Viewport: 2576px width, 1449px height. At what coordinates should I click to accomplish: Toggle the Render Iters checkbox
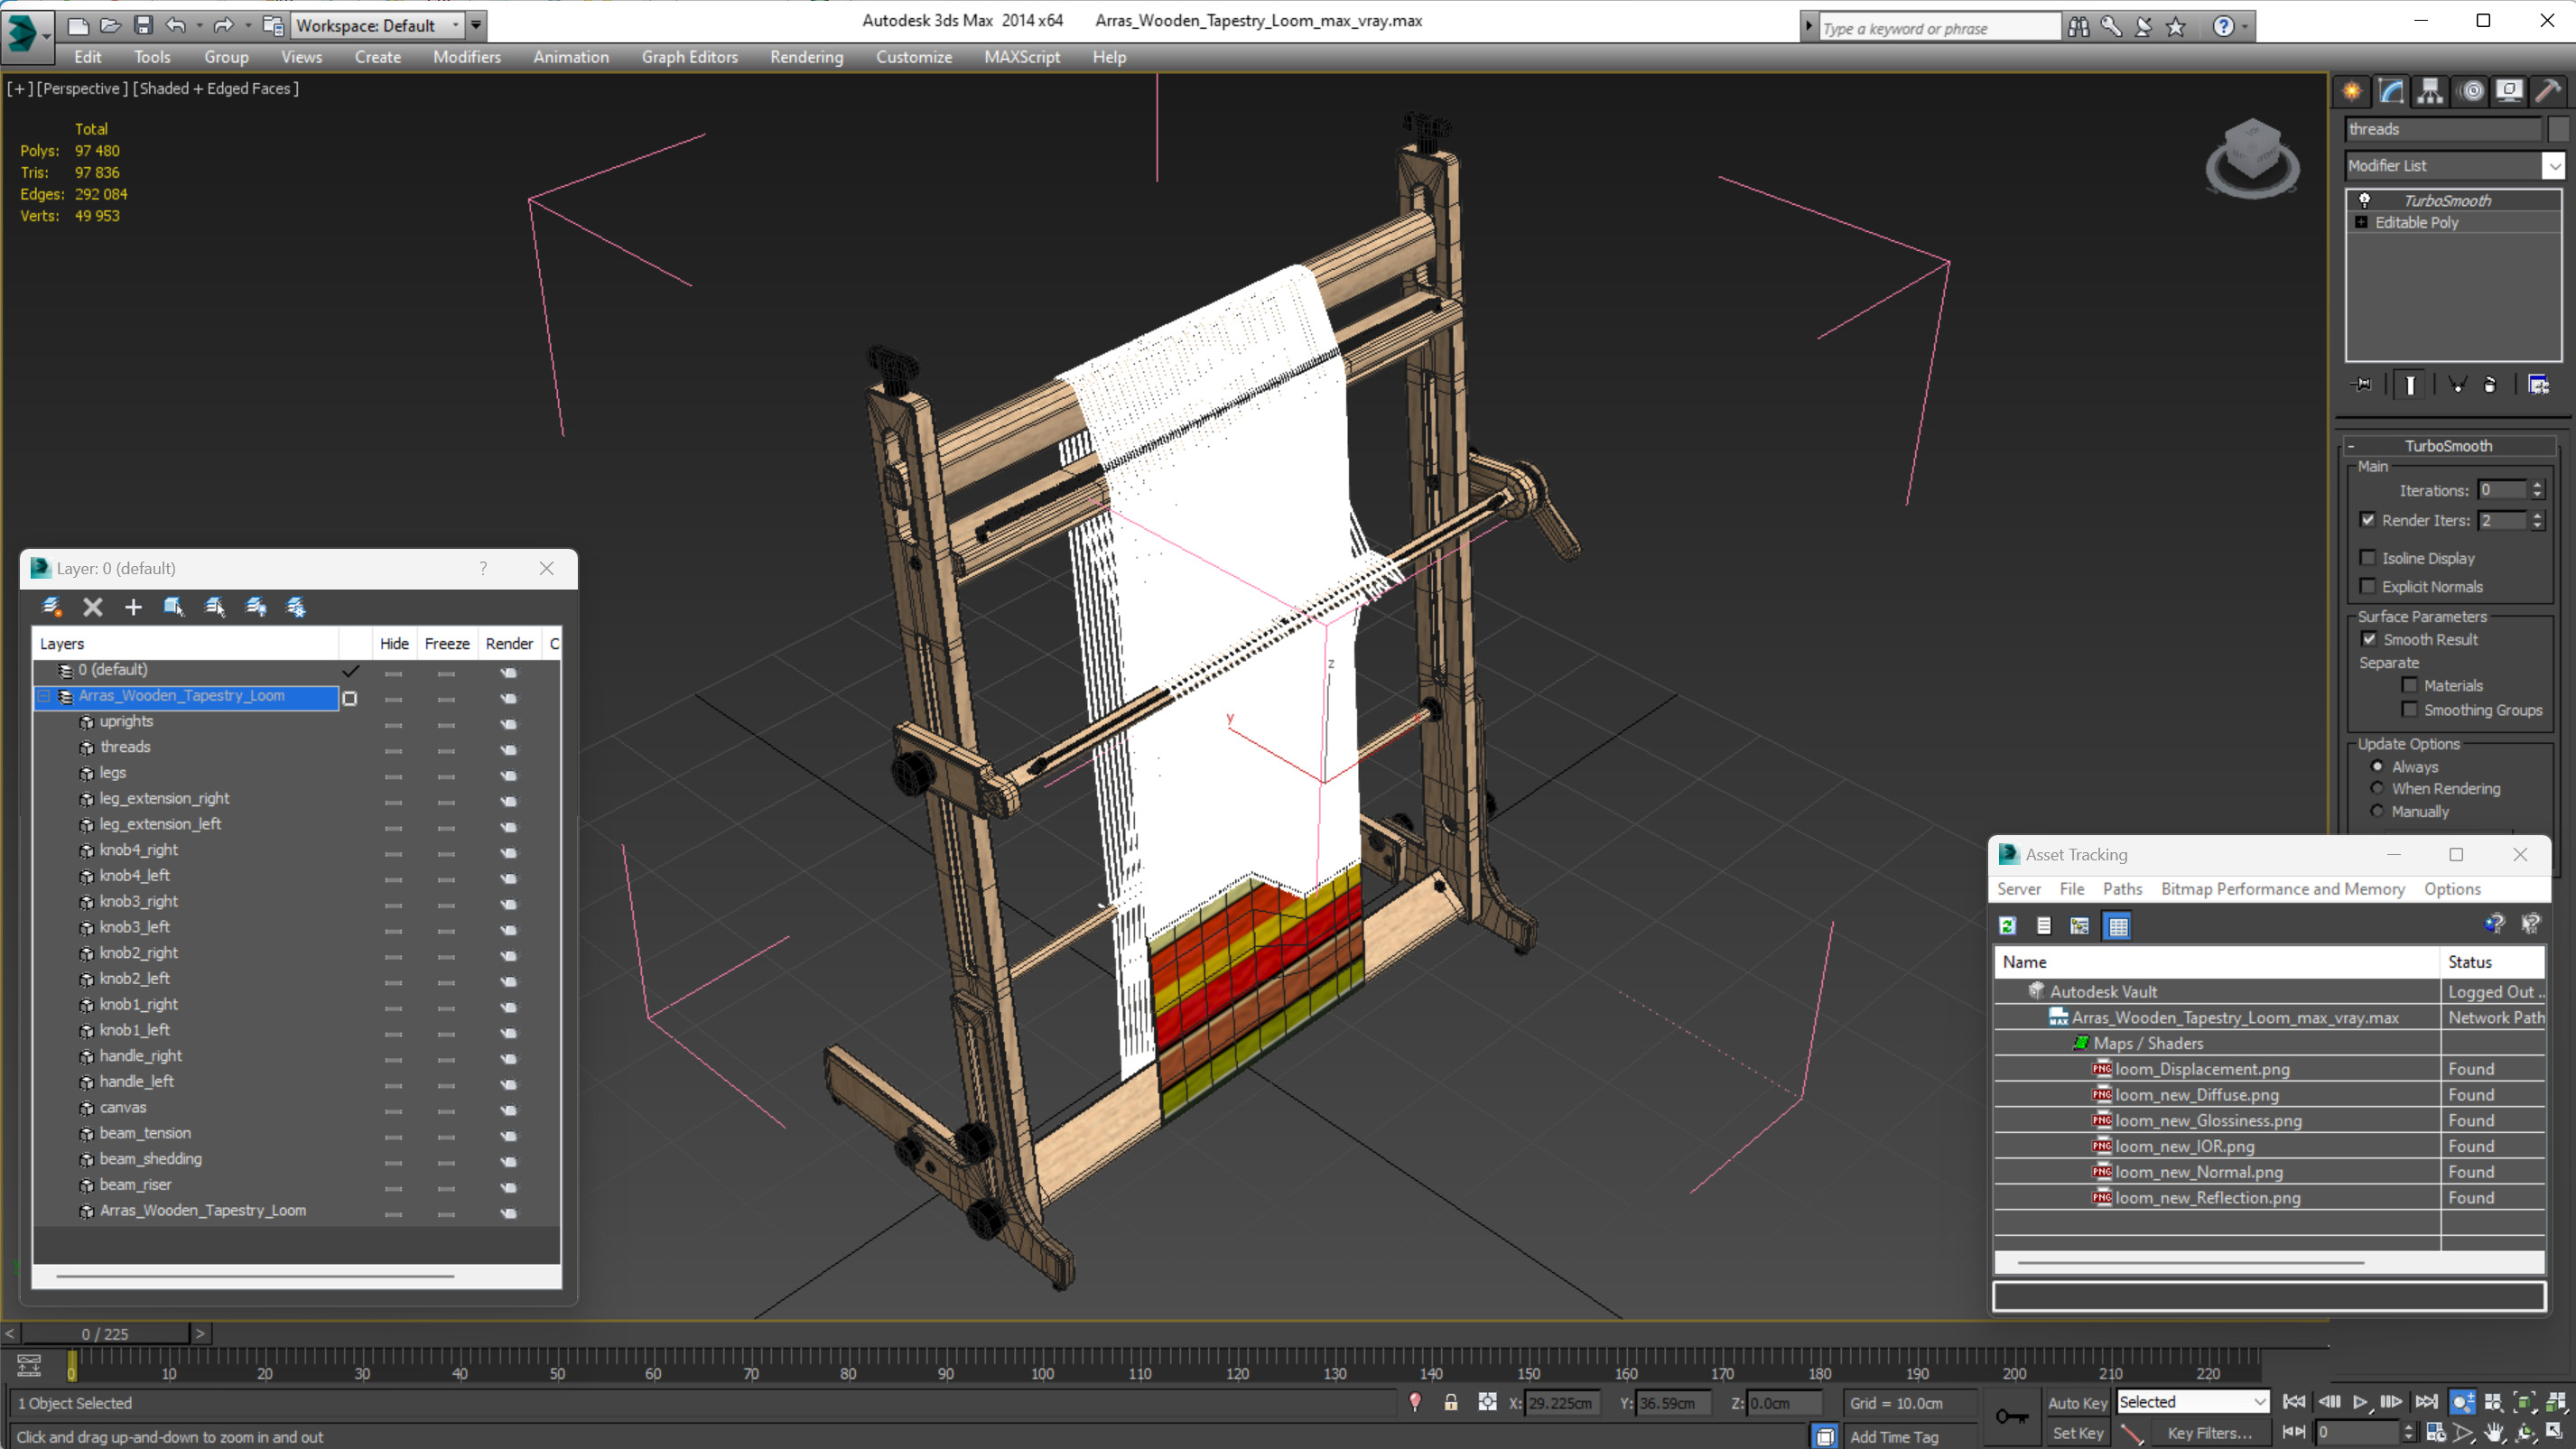2367,520
